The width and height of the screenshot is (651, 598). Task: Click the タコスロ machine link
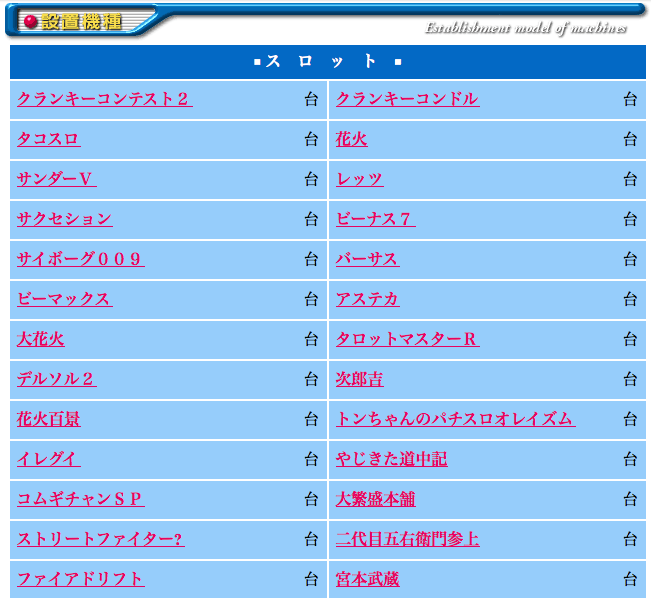point(49,139)
